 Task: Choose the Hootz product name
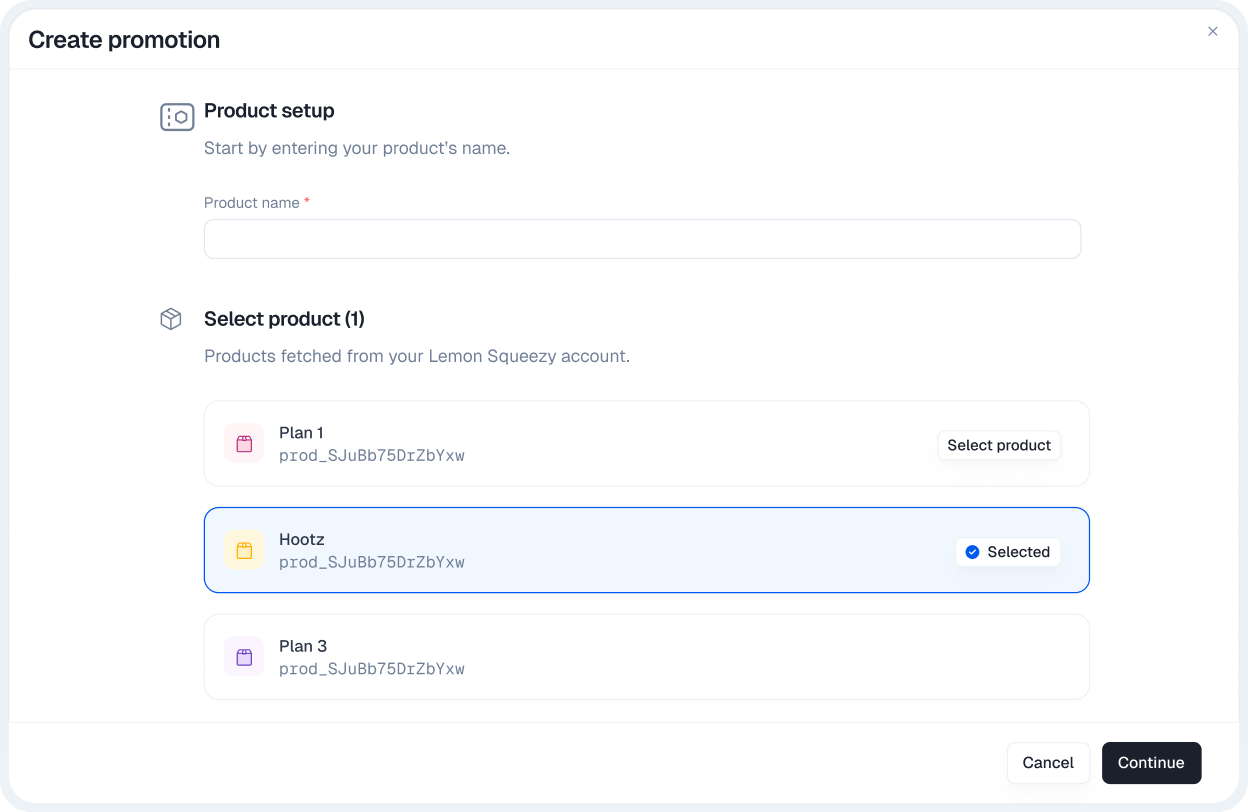(302, 540)
